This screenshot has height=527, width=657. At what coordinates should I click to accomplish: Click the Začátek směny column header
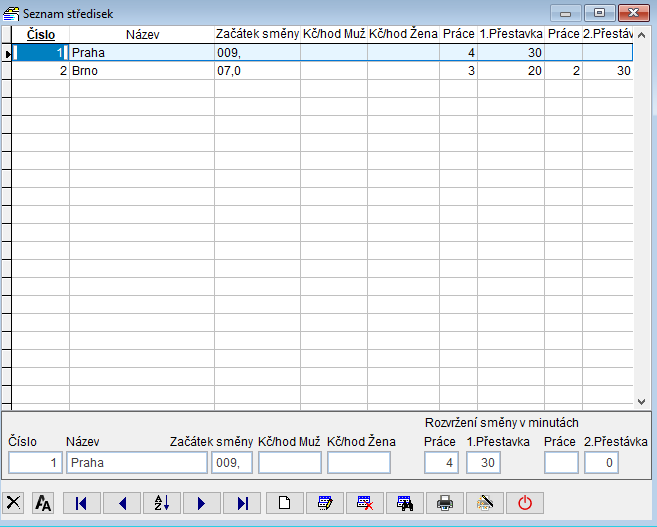[x=257, y=34]
